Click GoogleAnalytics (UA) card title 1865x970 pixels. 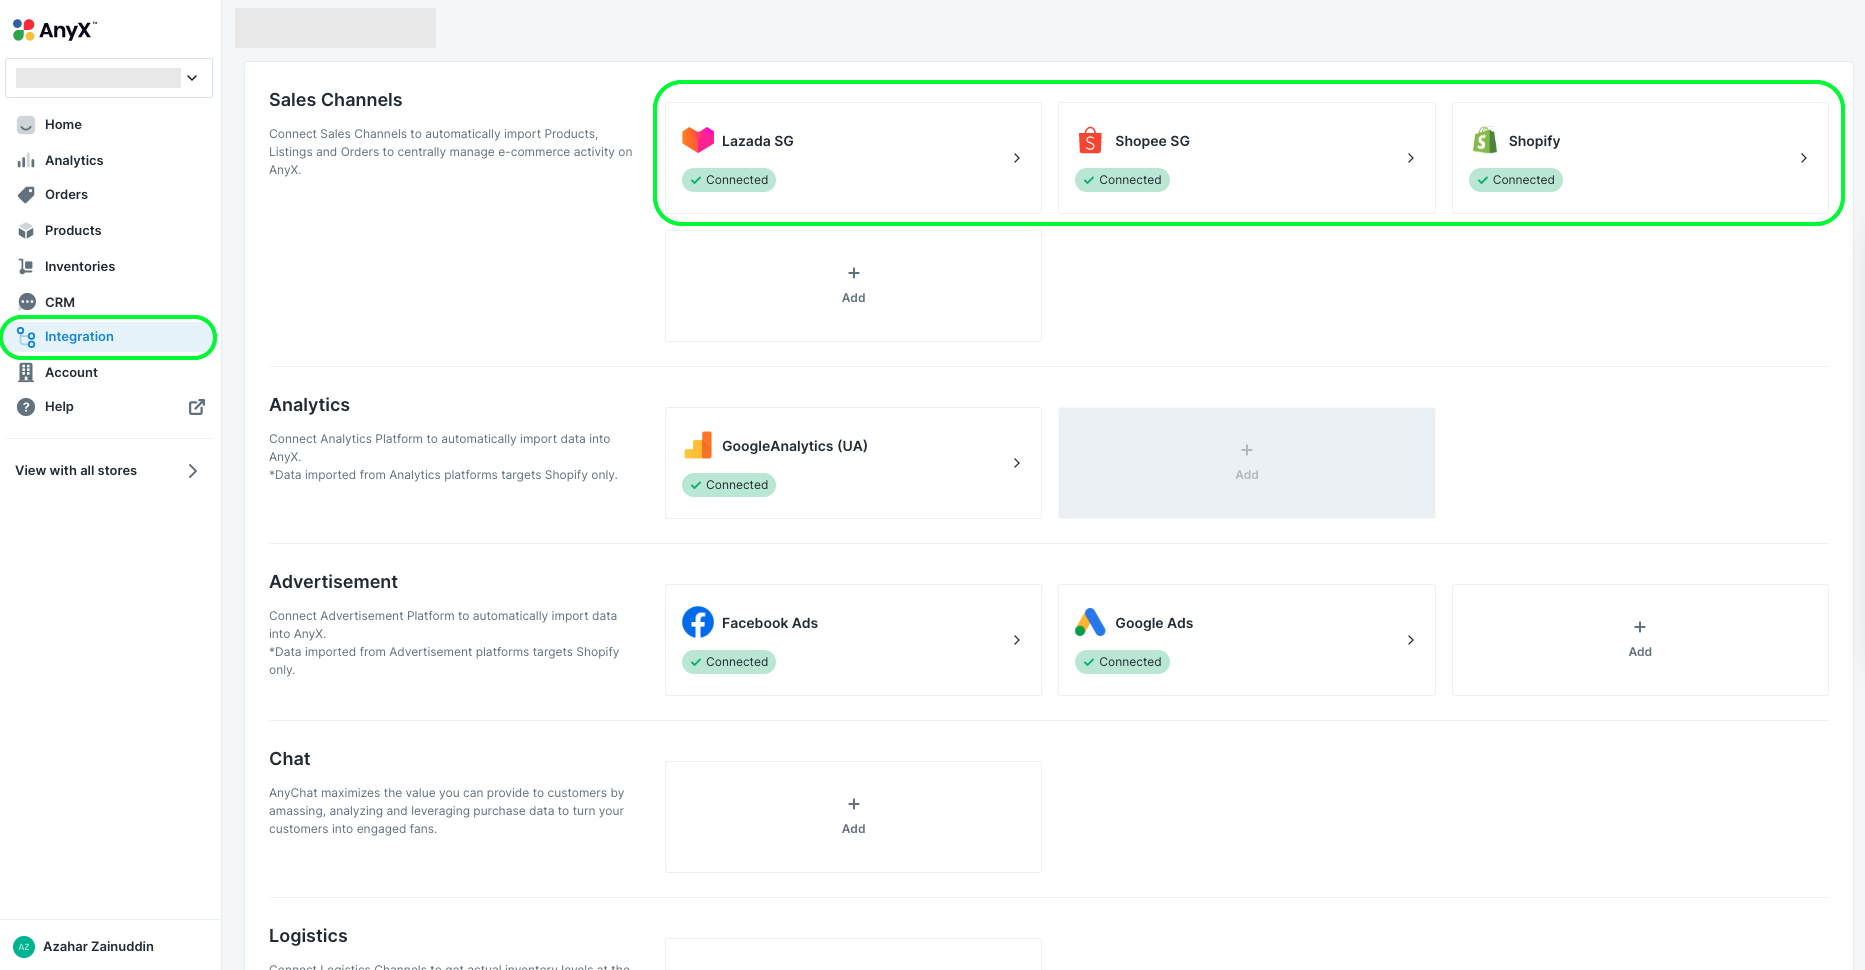[x=795, y=446]
